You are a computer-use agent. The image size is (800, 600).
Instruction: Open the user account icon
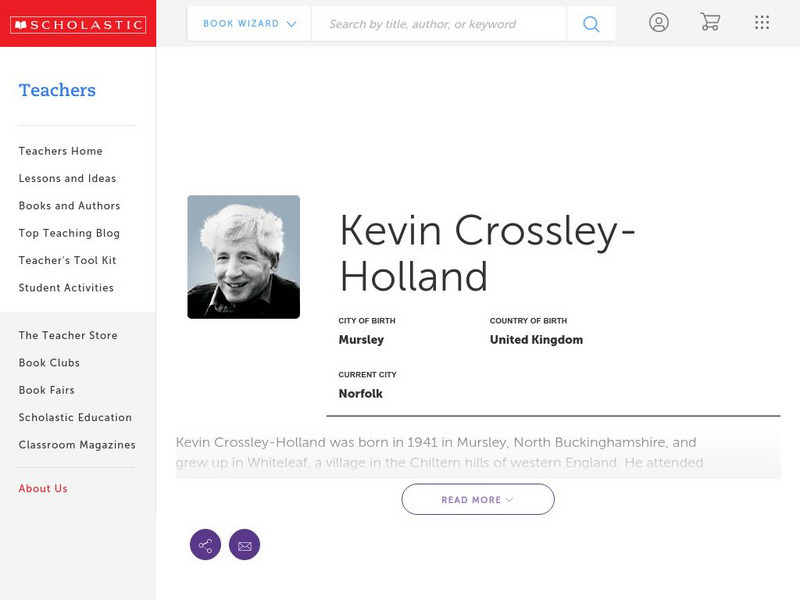click(x=658, y=23)
